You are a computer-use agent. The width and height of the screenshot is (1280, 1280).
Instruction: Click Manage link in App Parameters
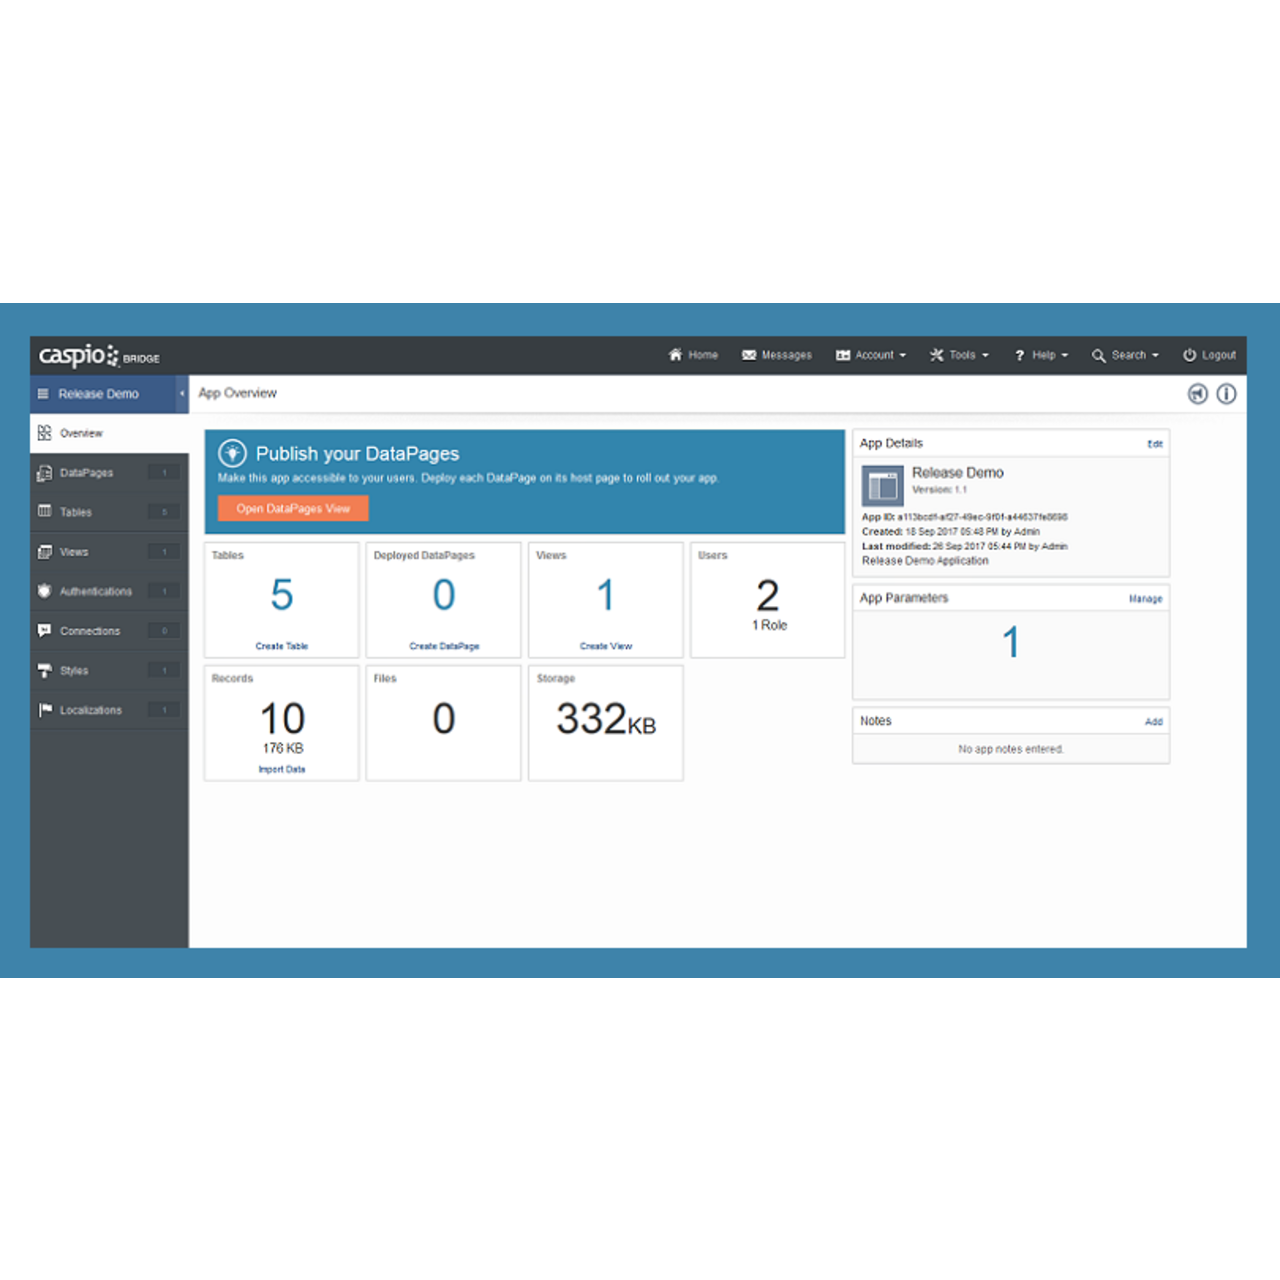coord(1145,599)
